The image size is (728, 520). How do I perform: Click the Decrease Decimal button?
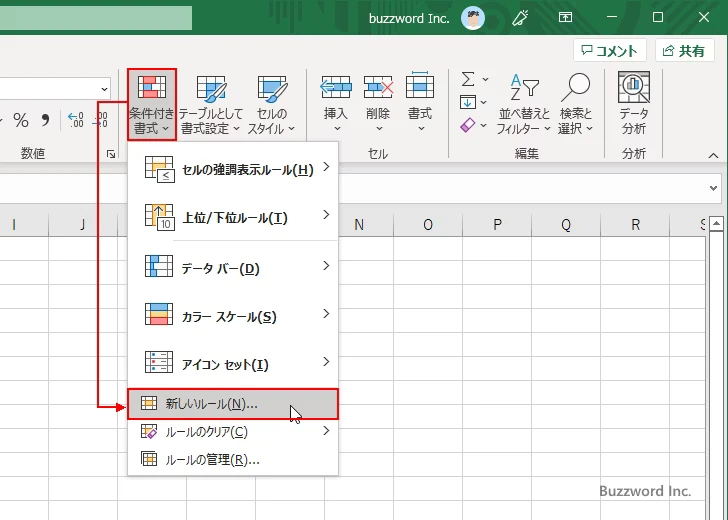coord(100,120)
